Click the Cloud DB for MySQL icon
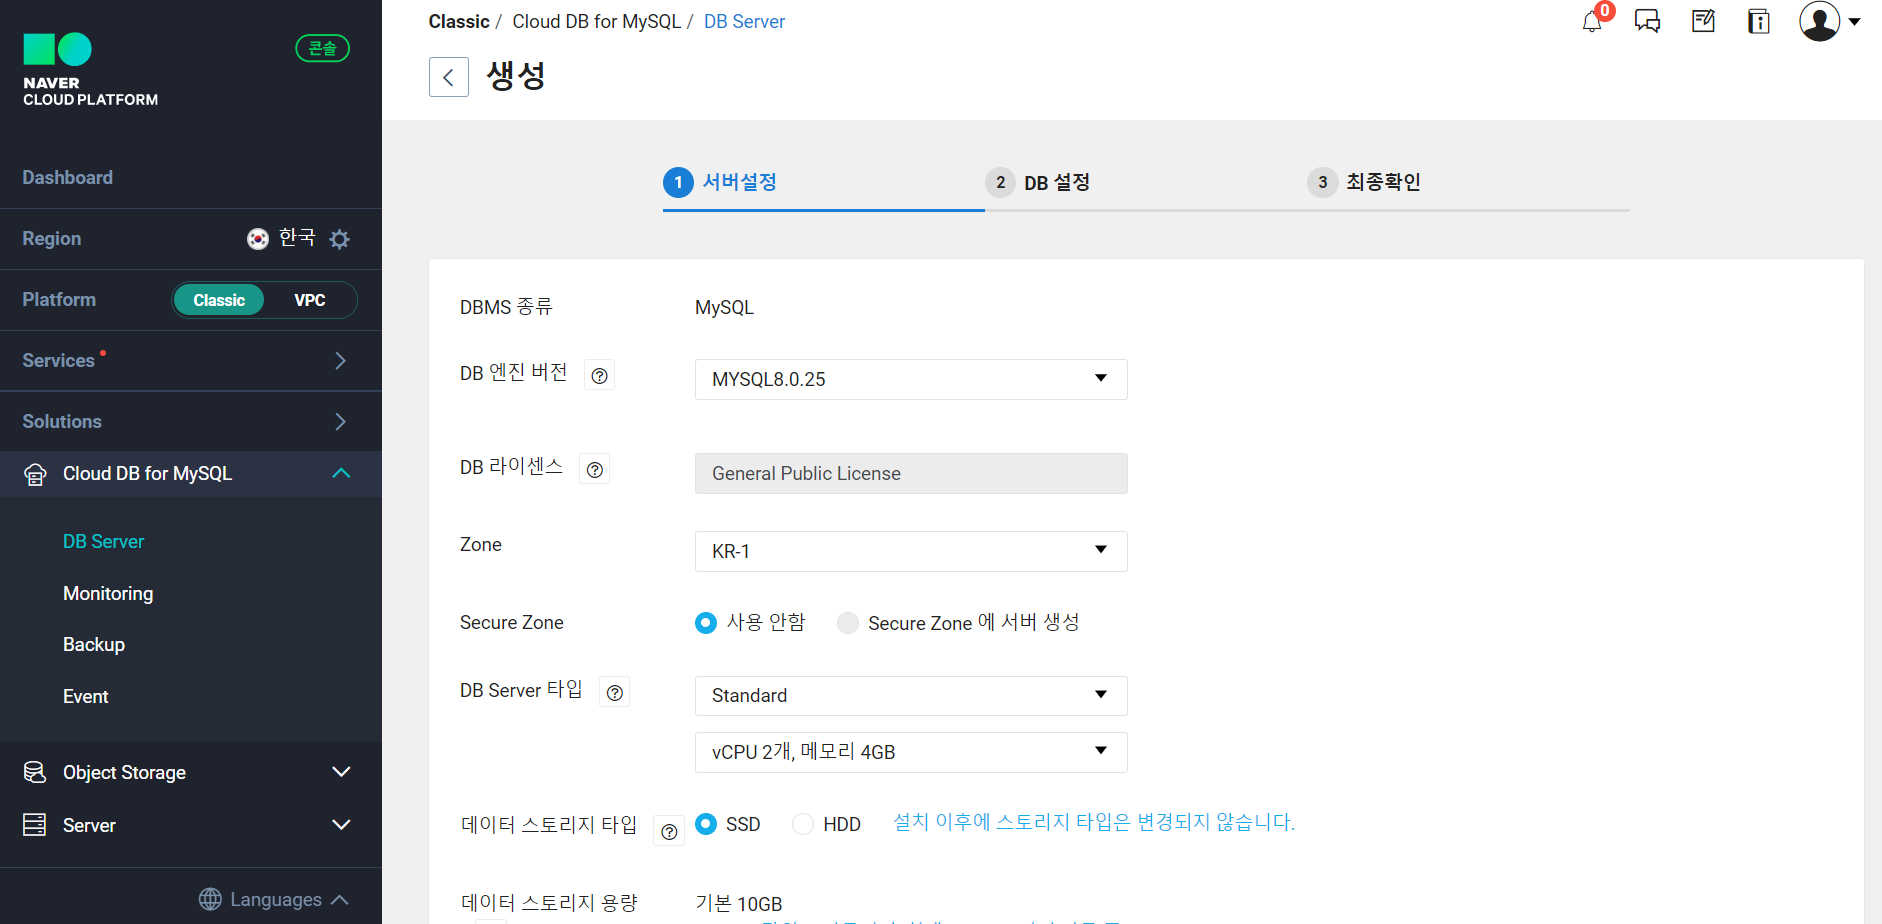The height and width of the screenshot is (924, 1882). (x=35, y=474)
